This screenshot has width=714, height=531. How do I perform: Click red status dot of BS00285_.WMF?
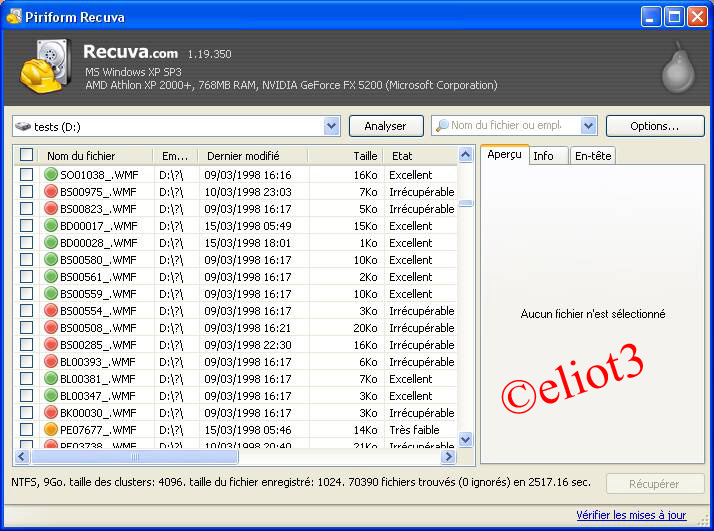tap(51, 344)
